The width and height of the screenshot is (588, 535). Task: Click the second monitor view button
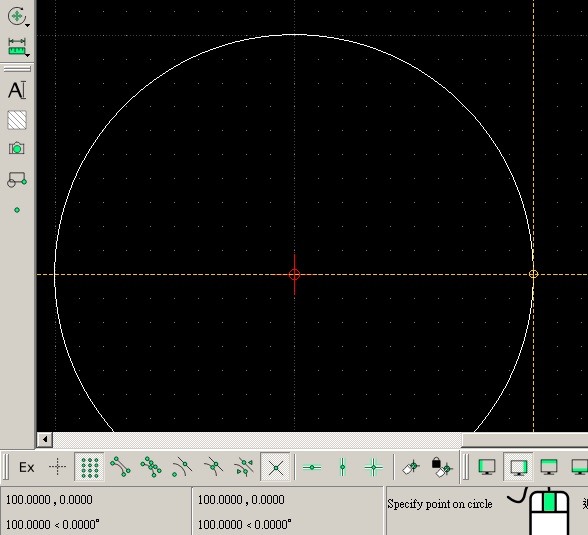pos(518,467)
